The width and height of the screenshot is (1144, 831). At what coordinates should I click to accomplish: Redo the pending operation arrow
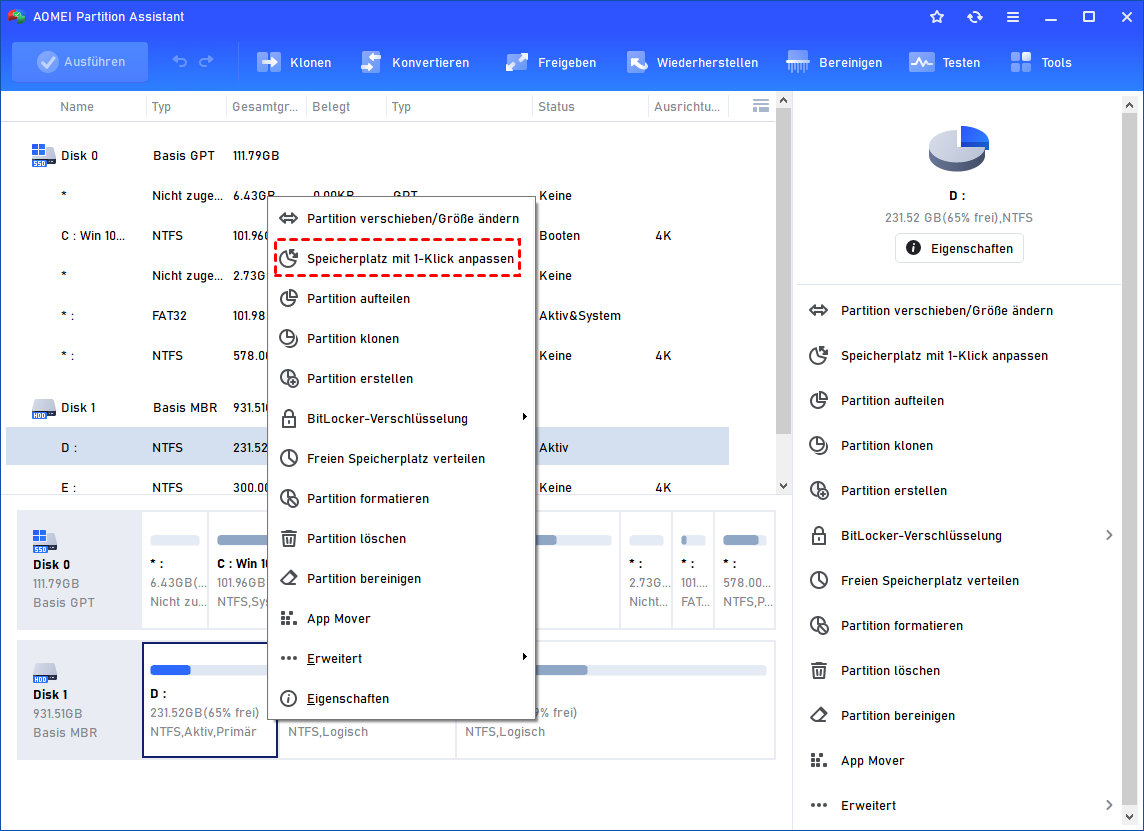pos(206,62)
